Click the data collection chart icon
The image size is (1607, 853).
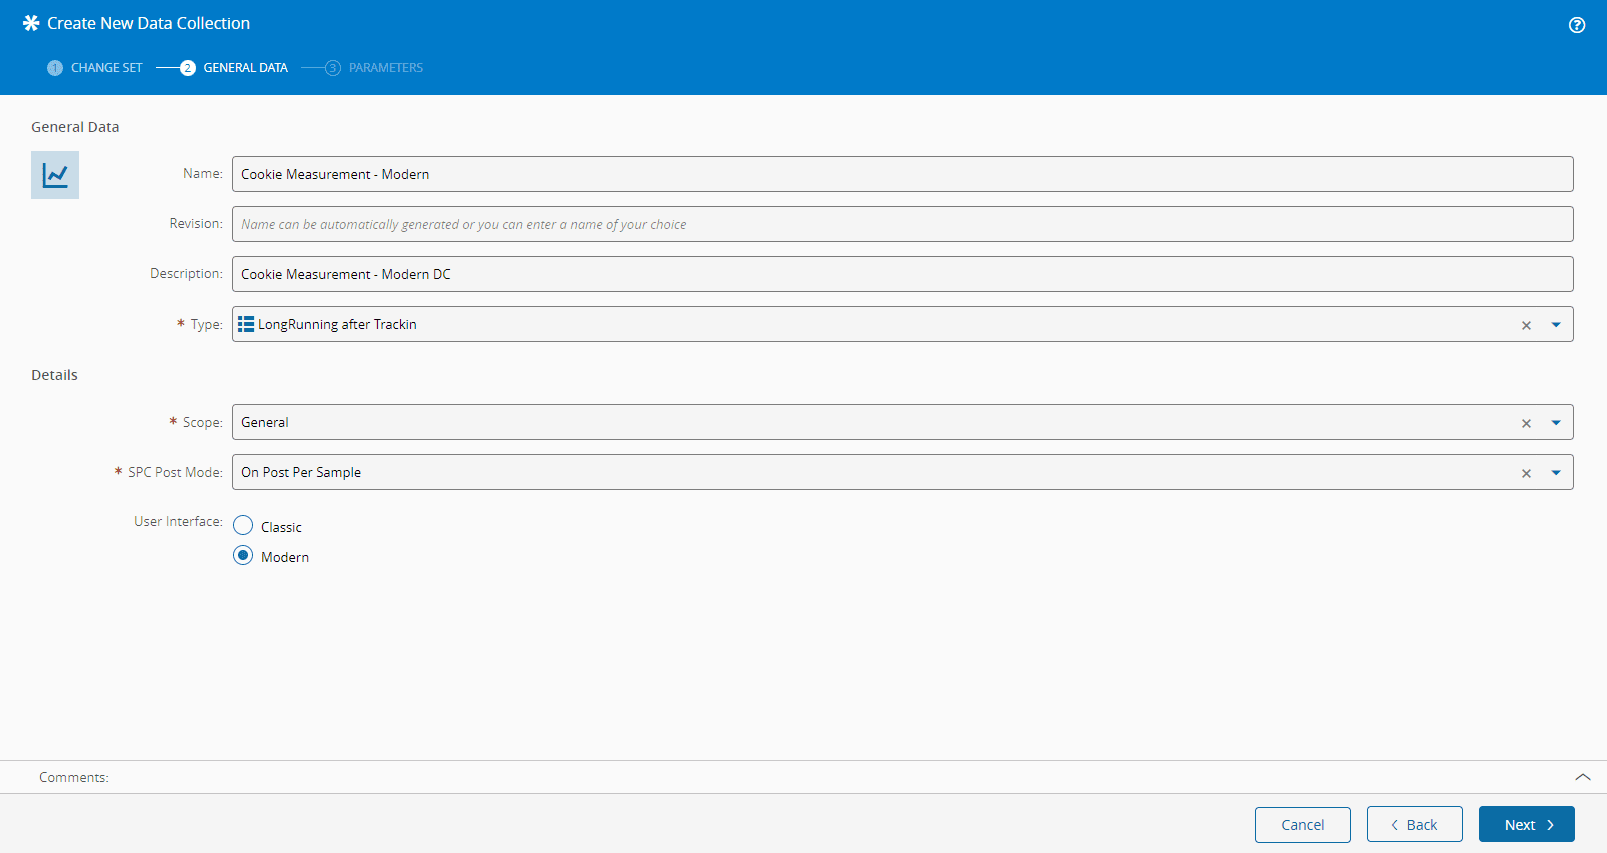[55, 175]
